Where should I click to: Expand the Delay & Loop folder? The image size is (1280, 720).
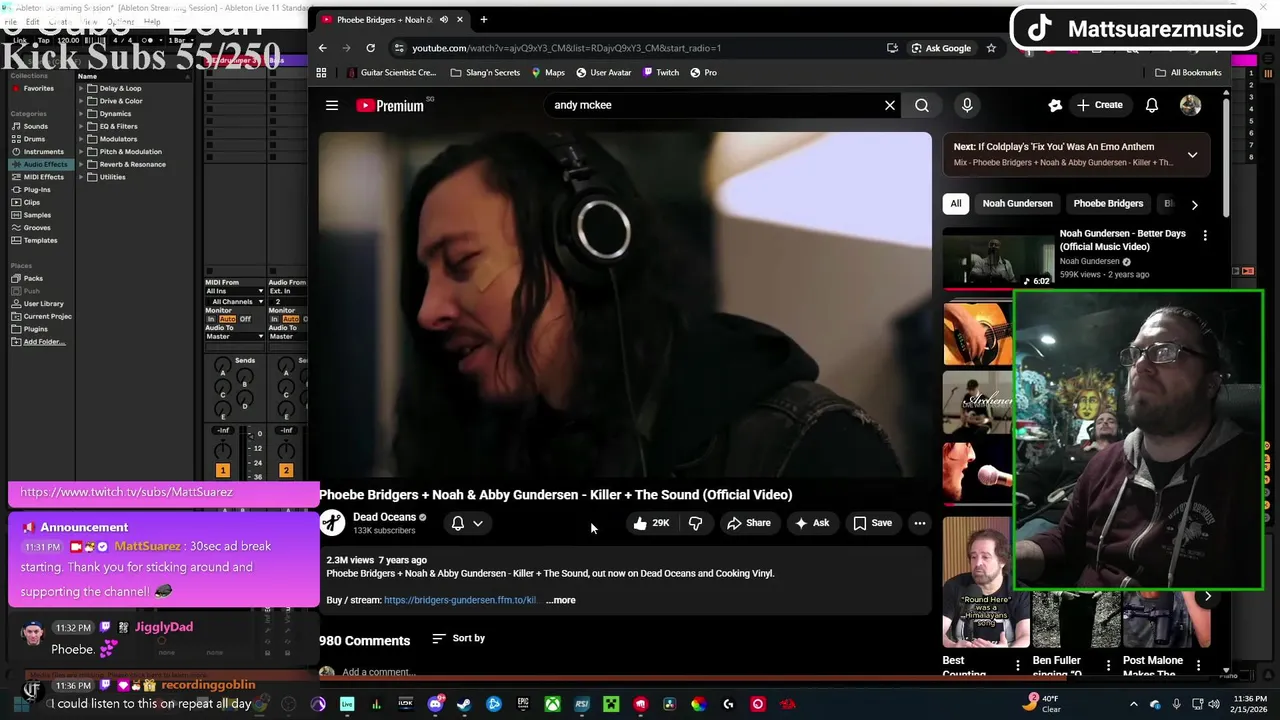[82, 88]
